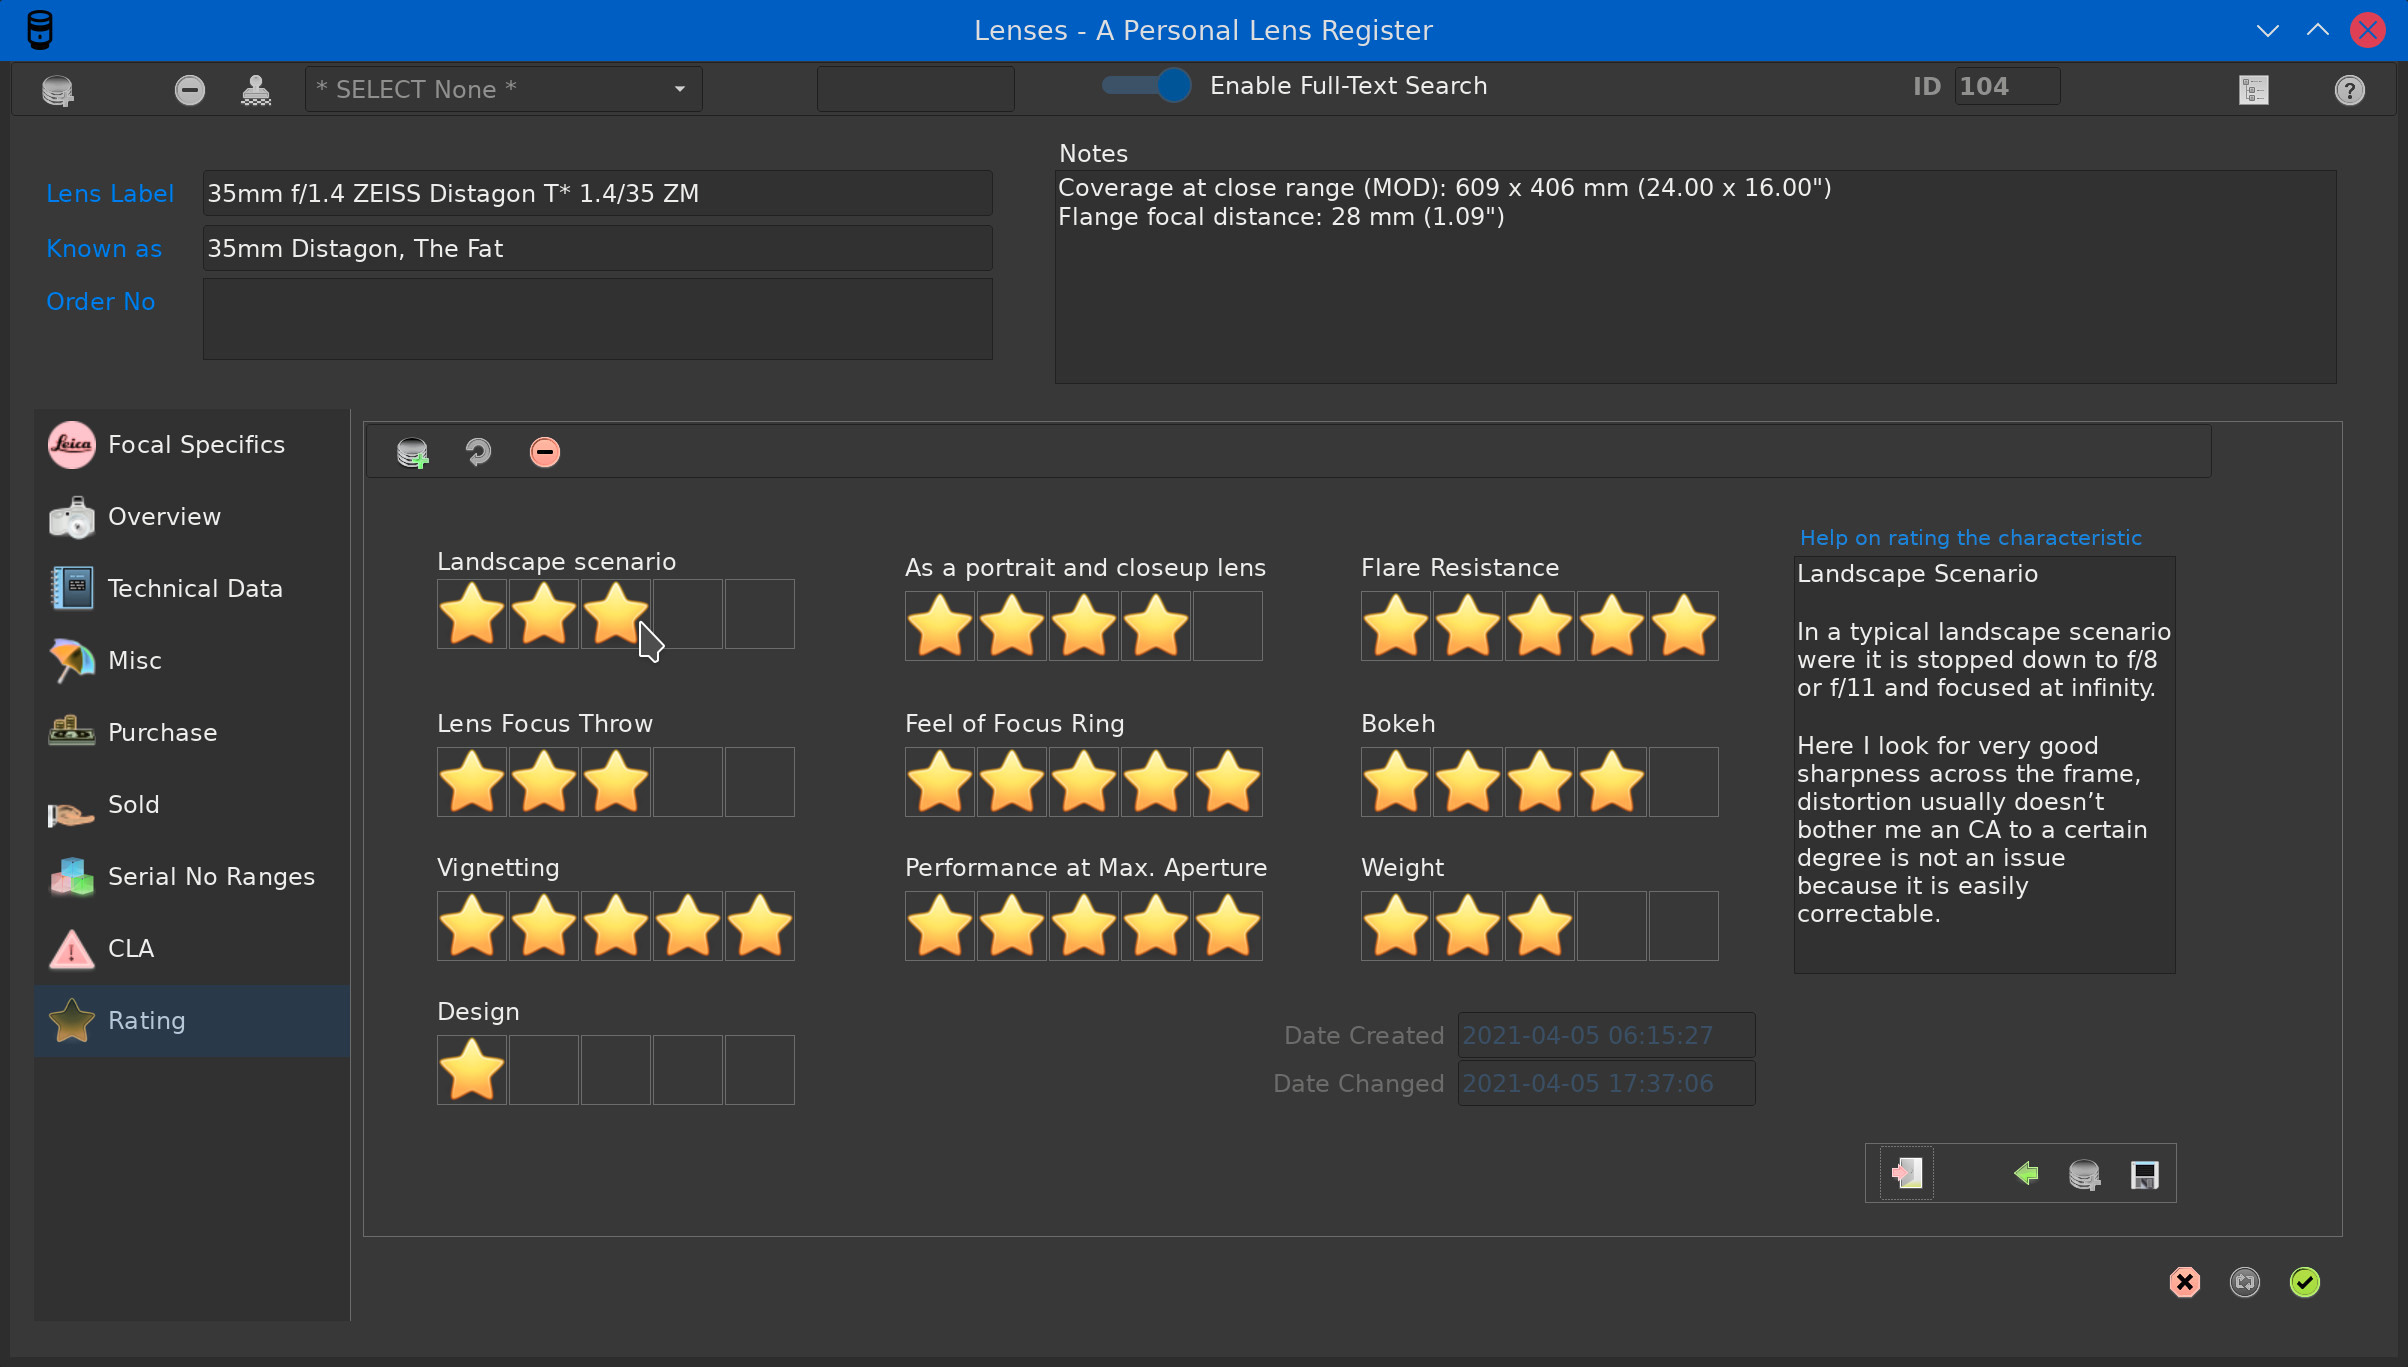Click the floppy disk save icon

pos(2144,1174)
